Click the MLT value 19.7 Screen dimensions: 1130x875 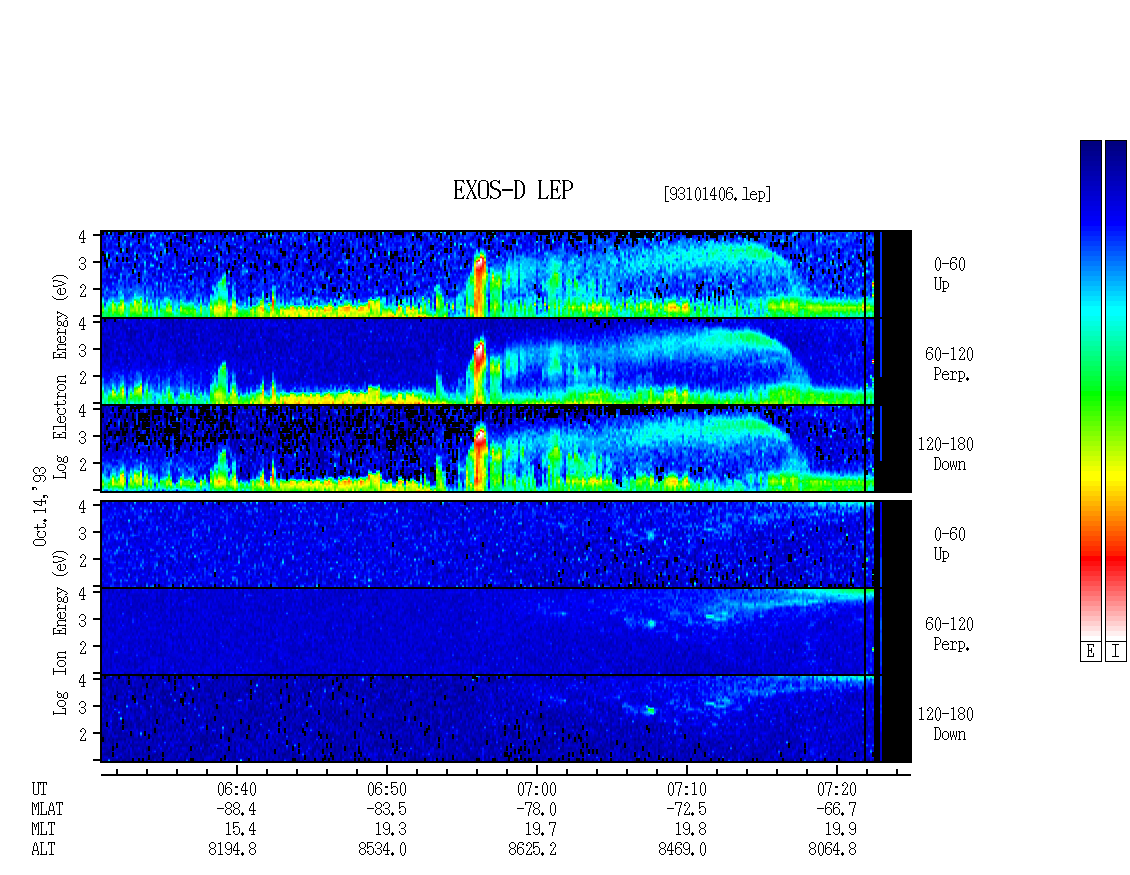click(x=540, y=830)
